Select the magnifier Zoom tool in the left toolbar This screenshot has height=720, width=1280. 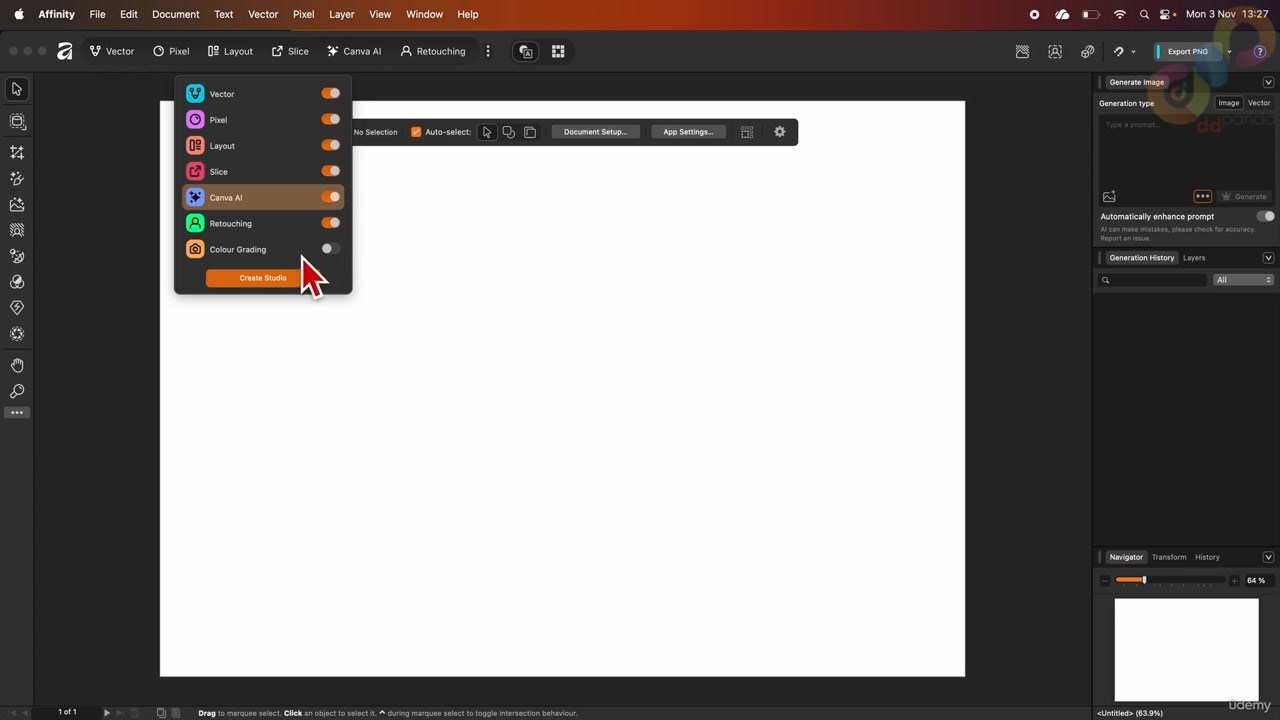tap(17, 392)
